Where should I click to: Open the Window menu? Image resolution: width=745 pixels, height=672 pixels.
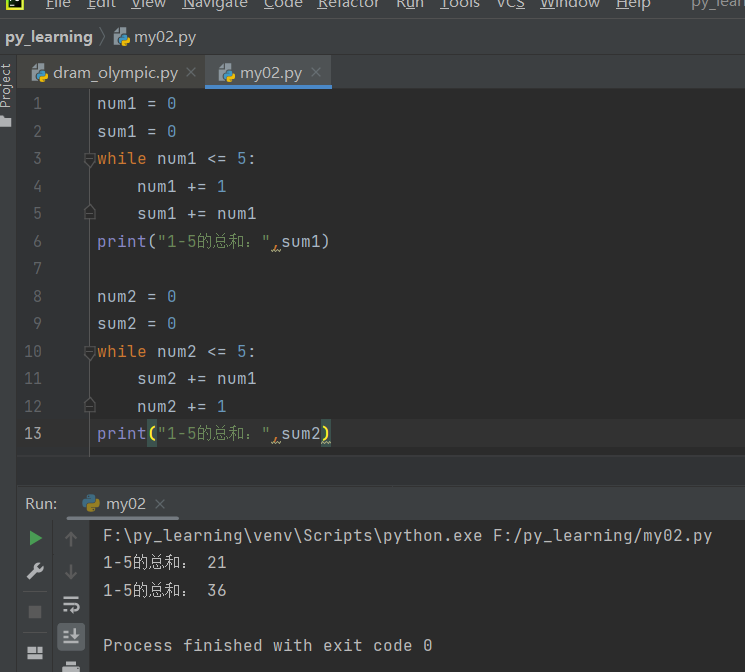click(570, 4)
